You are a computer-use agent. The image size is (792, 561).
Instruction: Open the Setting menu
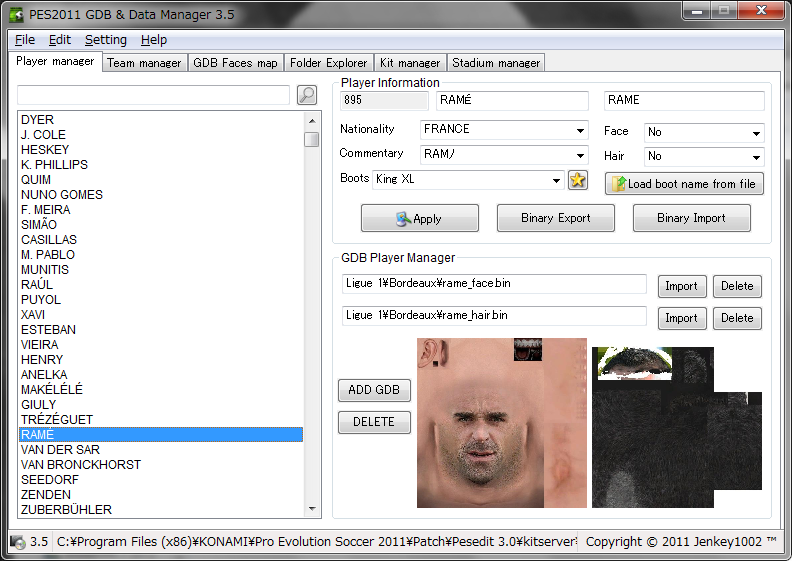coord(105,40)
